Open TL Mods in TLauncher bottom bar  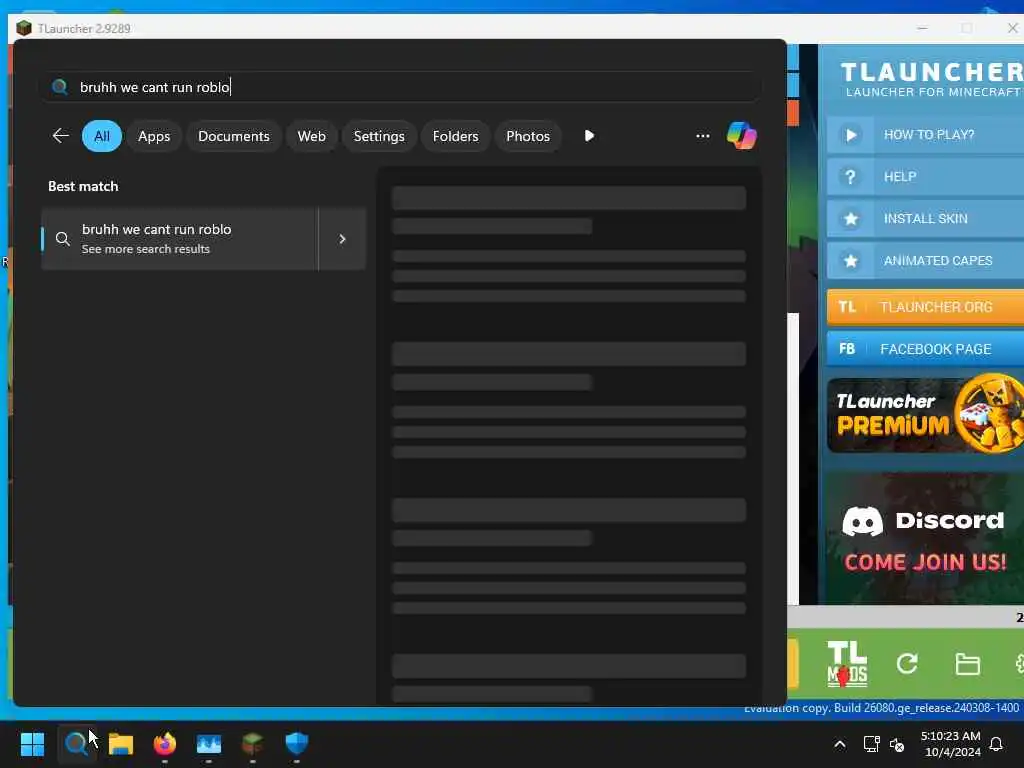click(847, 664)
